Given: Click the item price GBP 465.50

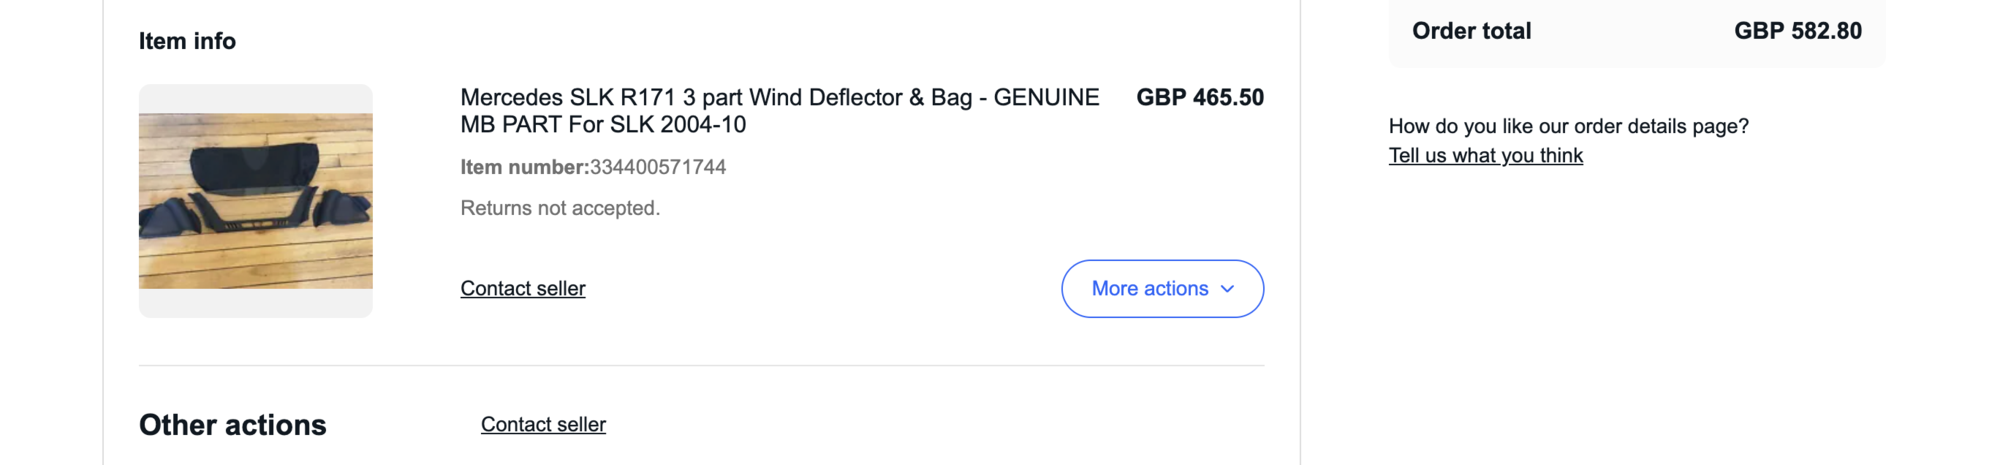Looking at the screenshot, I should pos(1199,98).
